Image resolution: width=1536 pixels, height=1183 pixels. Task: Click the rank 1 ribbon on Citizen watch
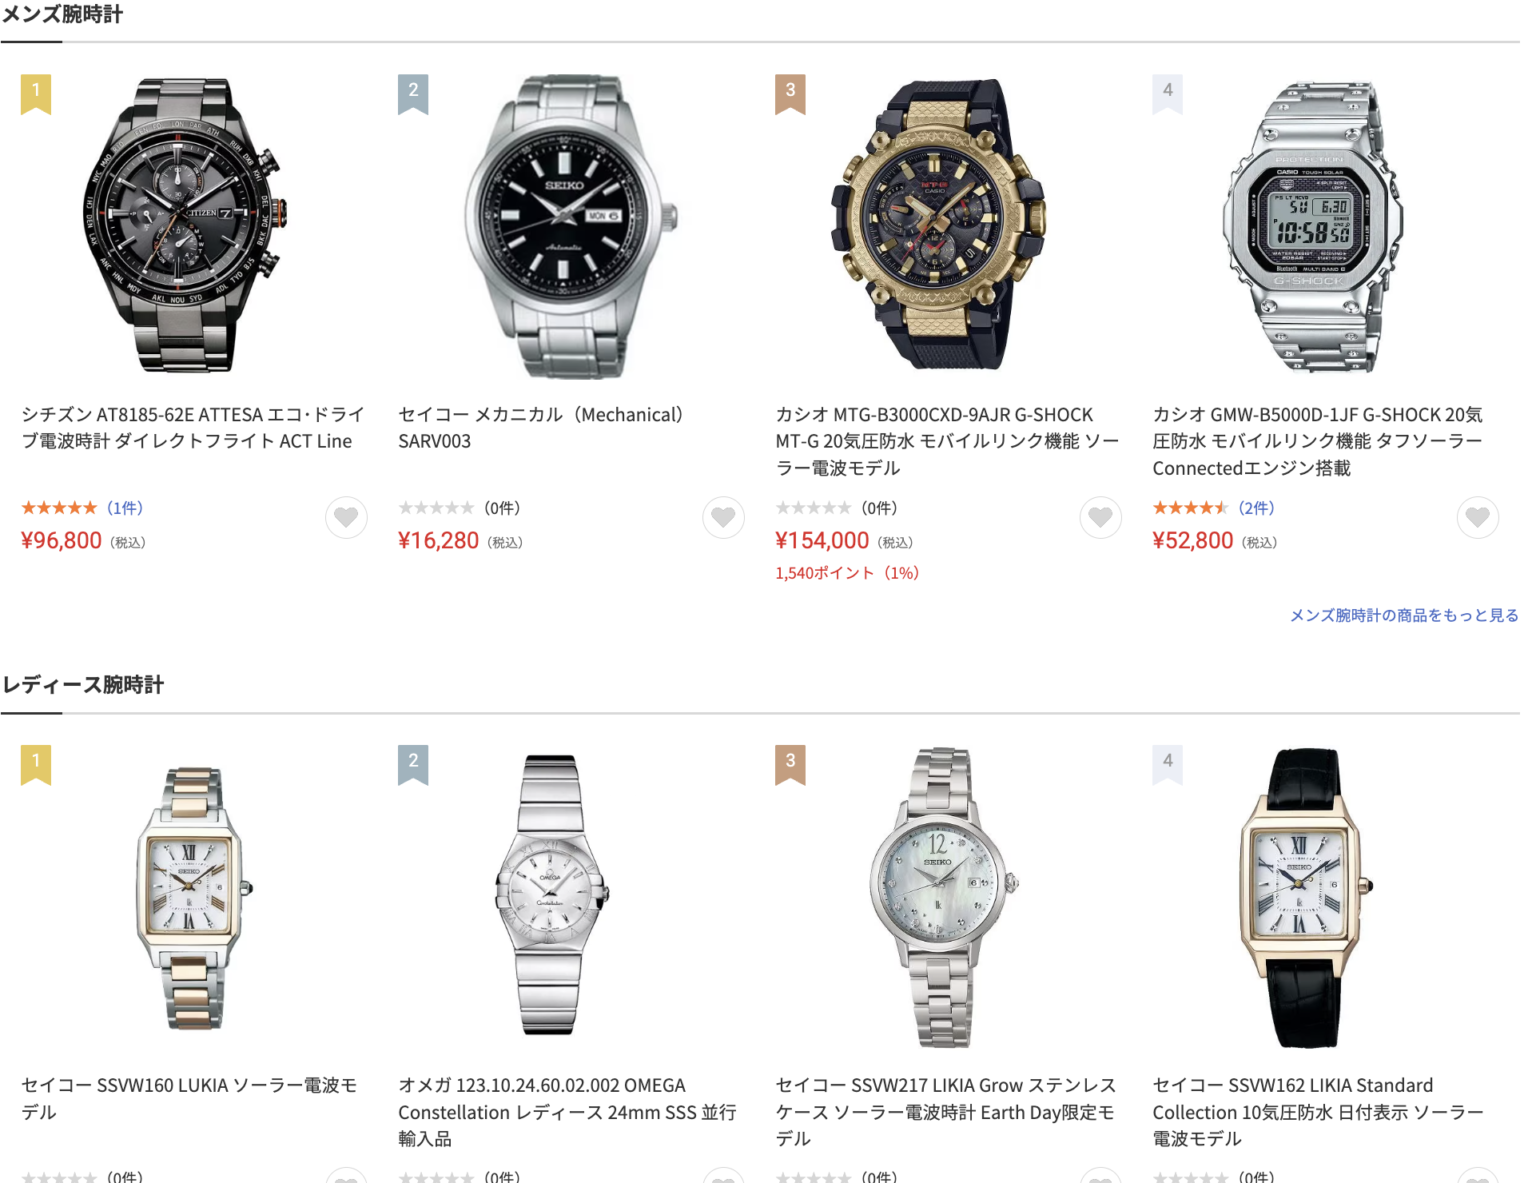coord(36,94)
